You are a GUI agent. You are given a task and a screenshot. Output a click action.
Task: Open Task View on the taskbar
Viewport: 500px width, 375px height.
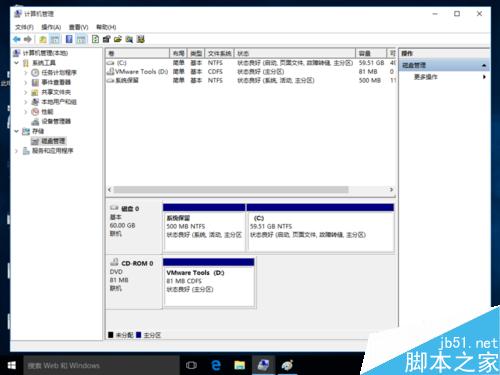point(191,365)
